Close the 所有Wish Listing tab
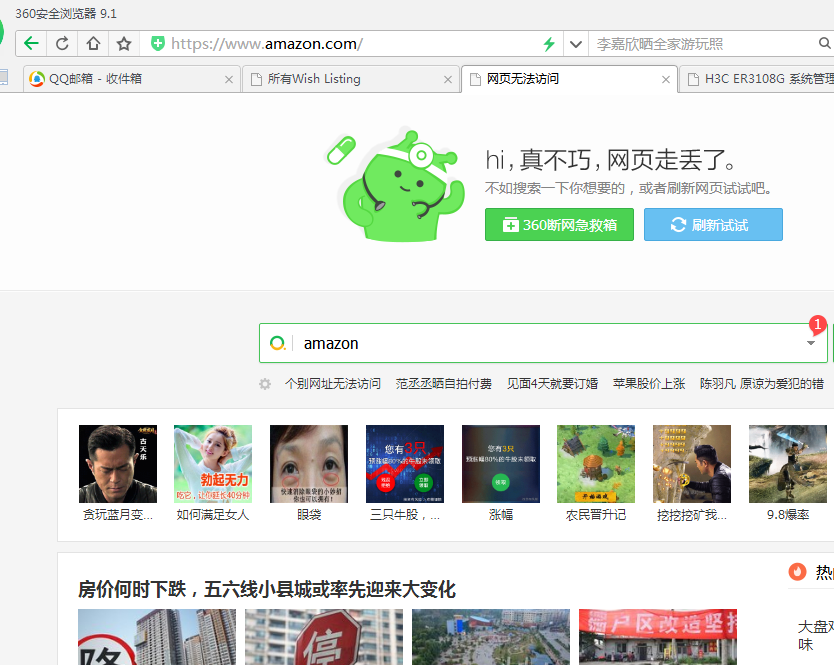The width and height of the screenshot is (834, 665). [448, 79]
